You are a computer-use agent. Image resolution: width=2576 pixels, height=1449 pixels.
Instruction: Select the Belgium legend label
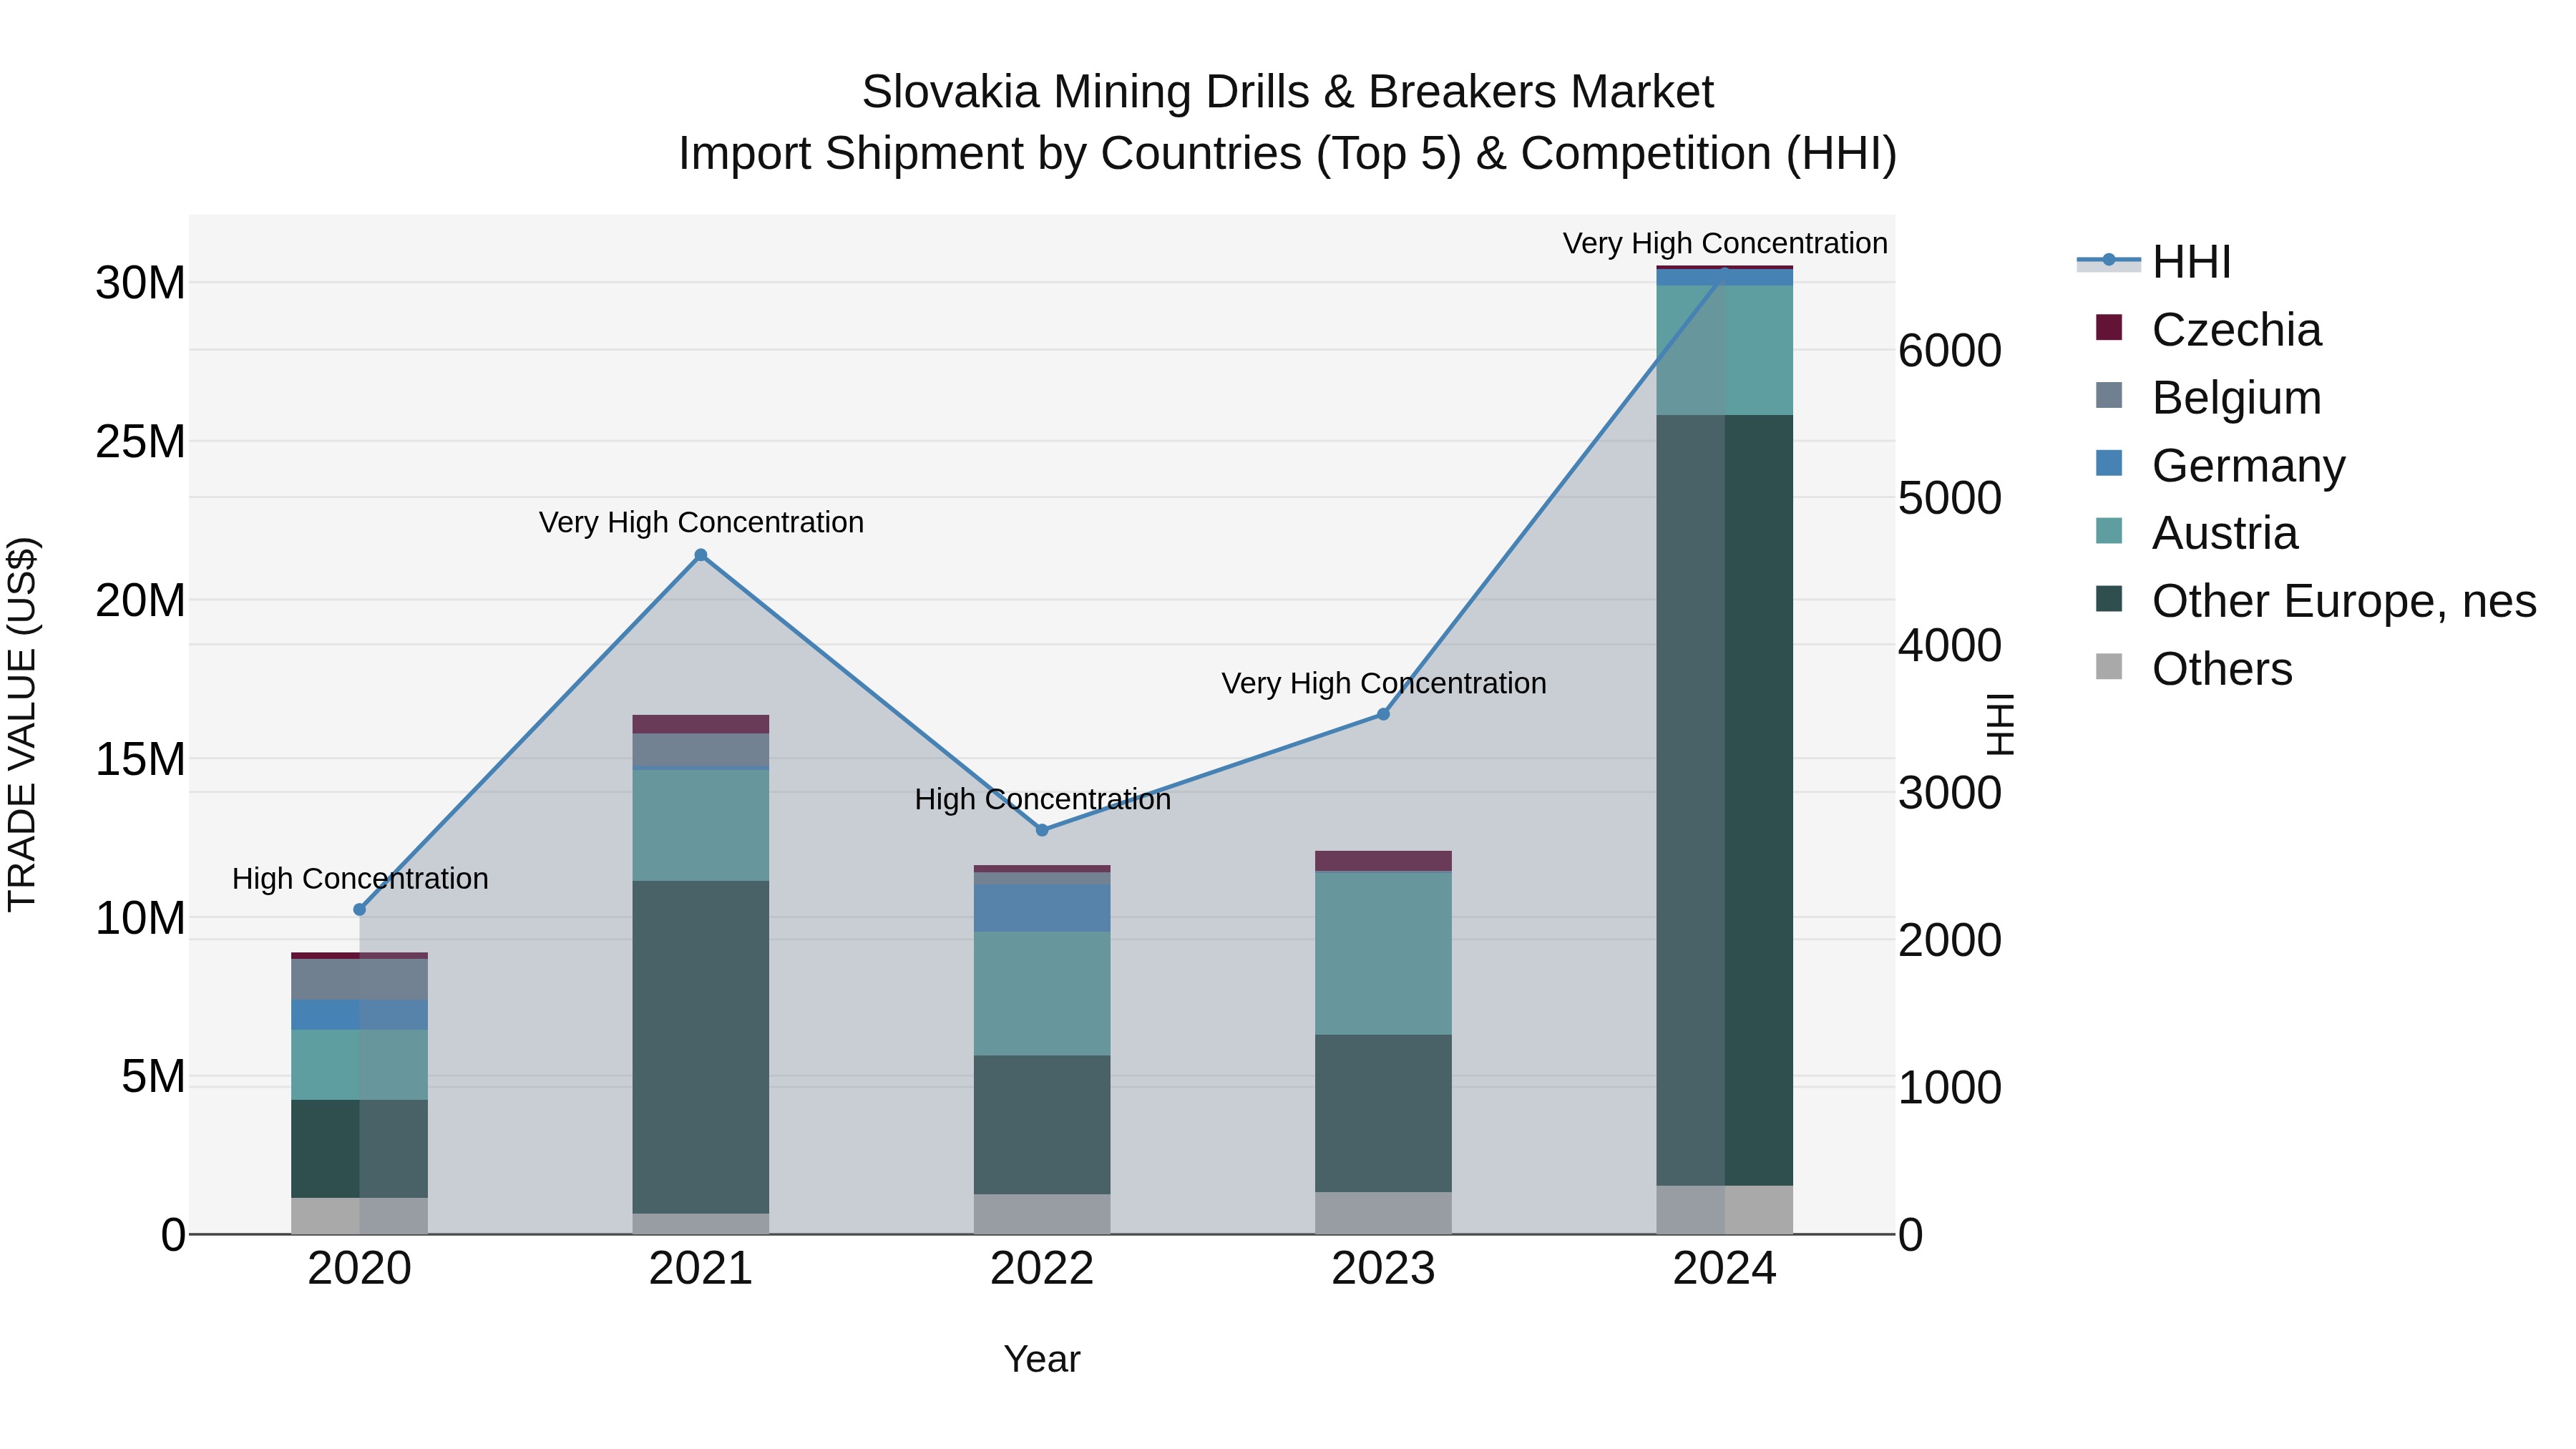(x=2236, y=398)
